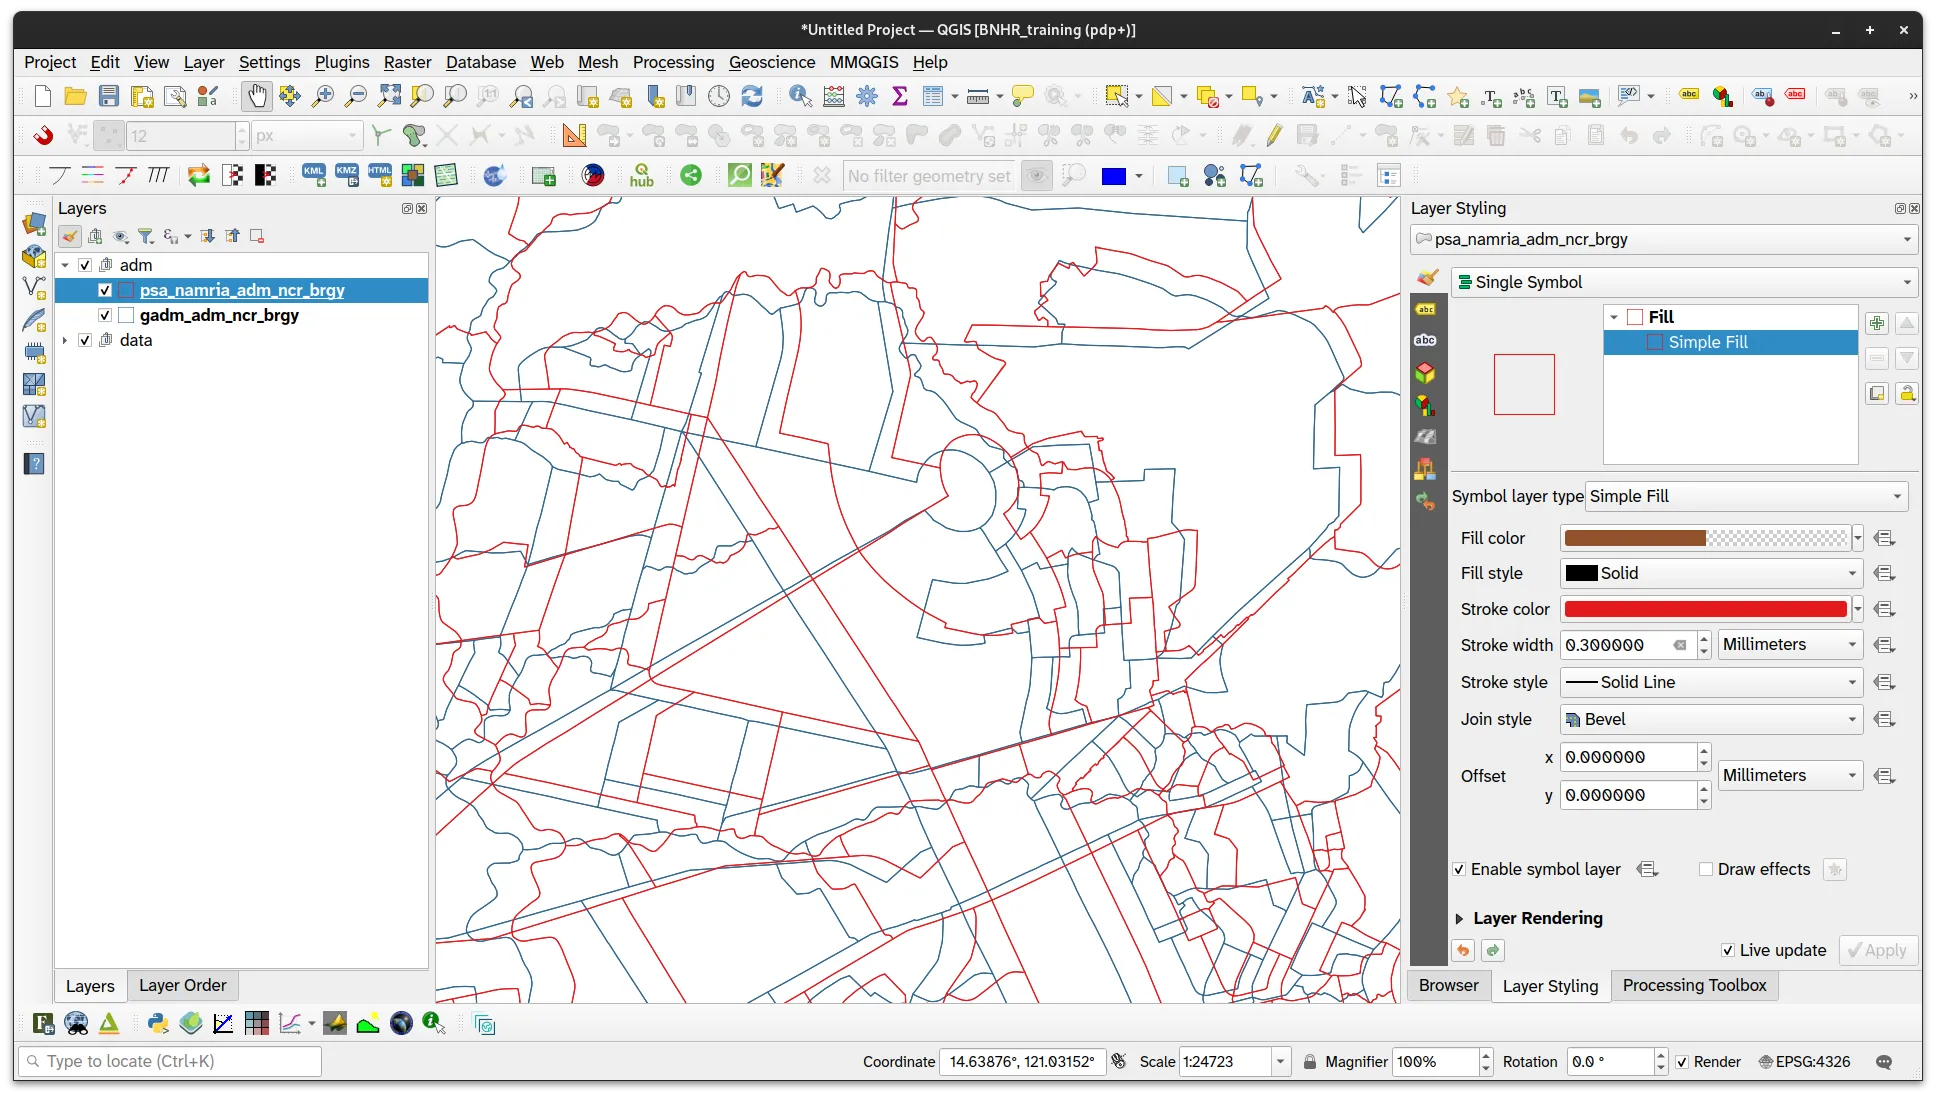Switch to the Layer Order tab

tap(182, 985)
